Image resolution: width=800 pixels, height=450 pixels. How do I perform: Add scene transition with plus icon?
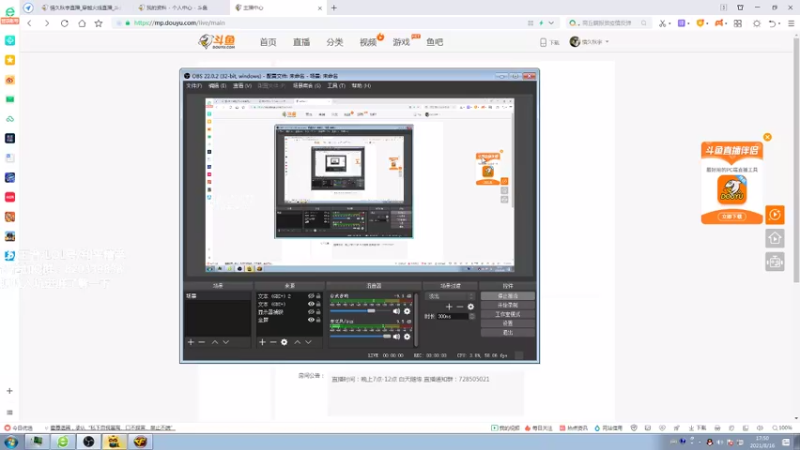(x=449, y=307)
